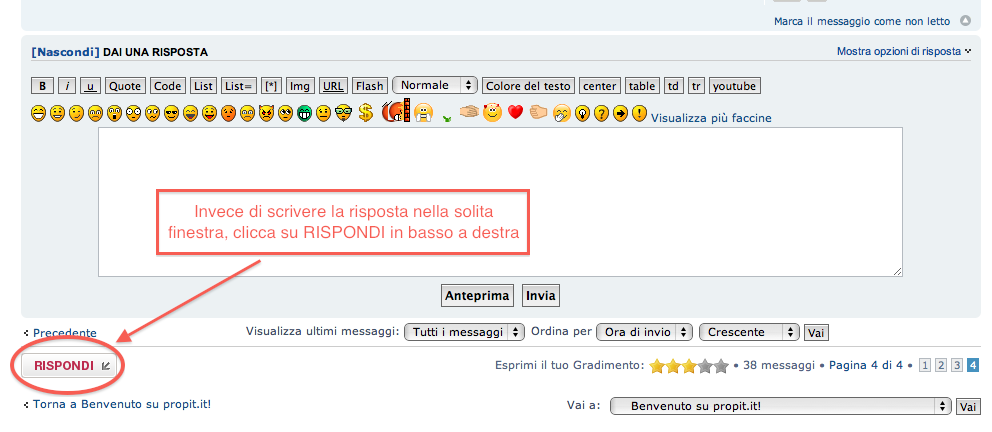Image resolution: width=992 pixels, height=432 pixels.
Task: Insert the light bulb idea smiley
Action: click(582, 113)
